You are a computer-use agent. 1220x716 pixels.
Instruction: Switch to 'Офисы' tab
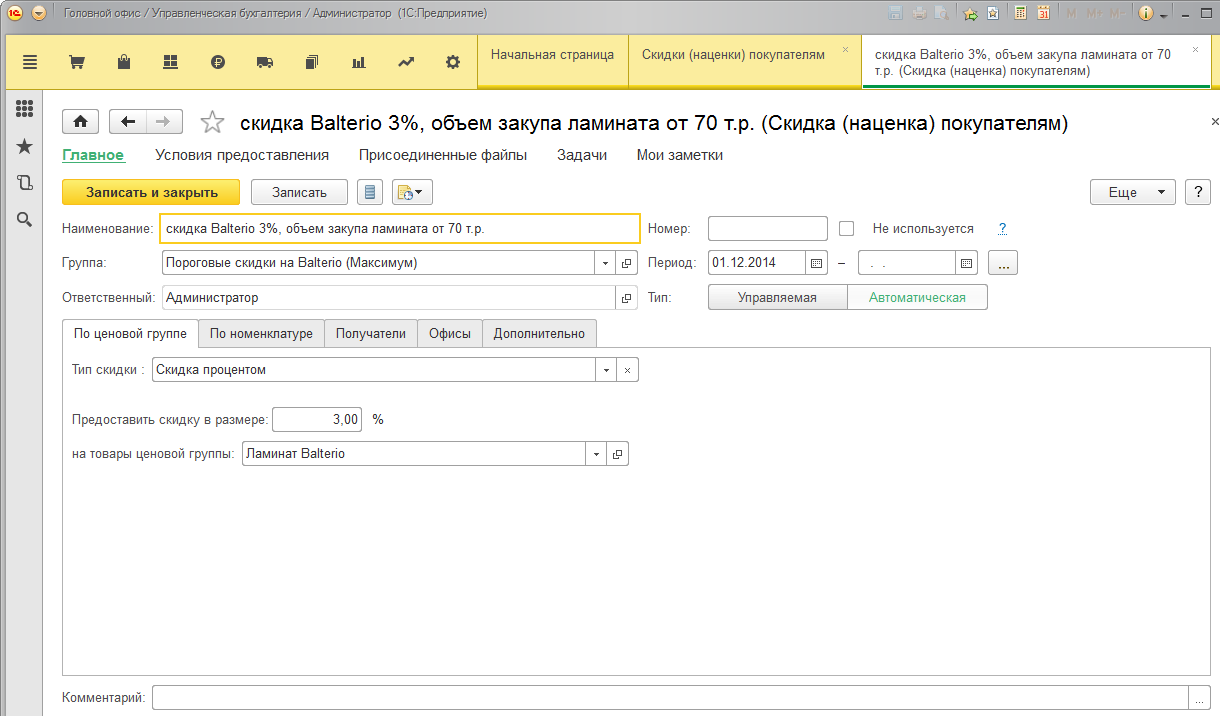pos(450,334)
